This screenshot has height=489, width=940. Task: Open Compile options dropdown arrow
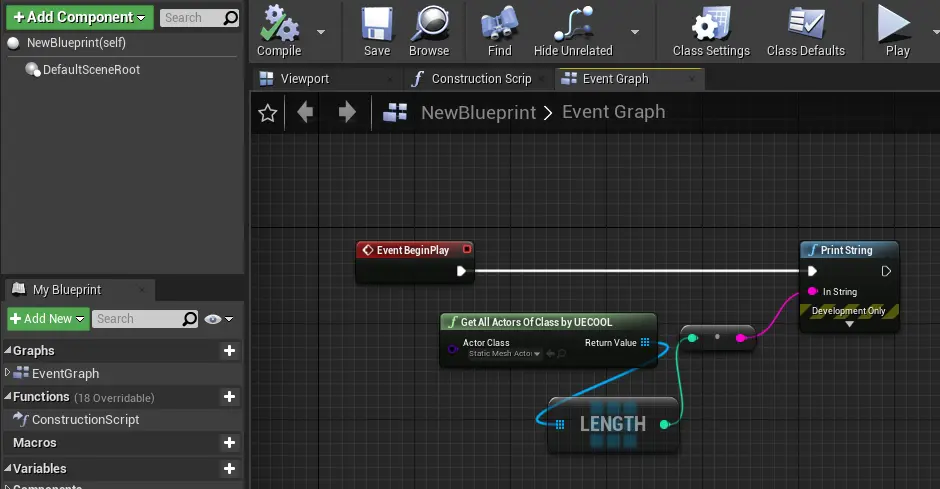point(321,32)
